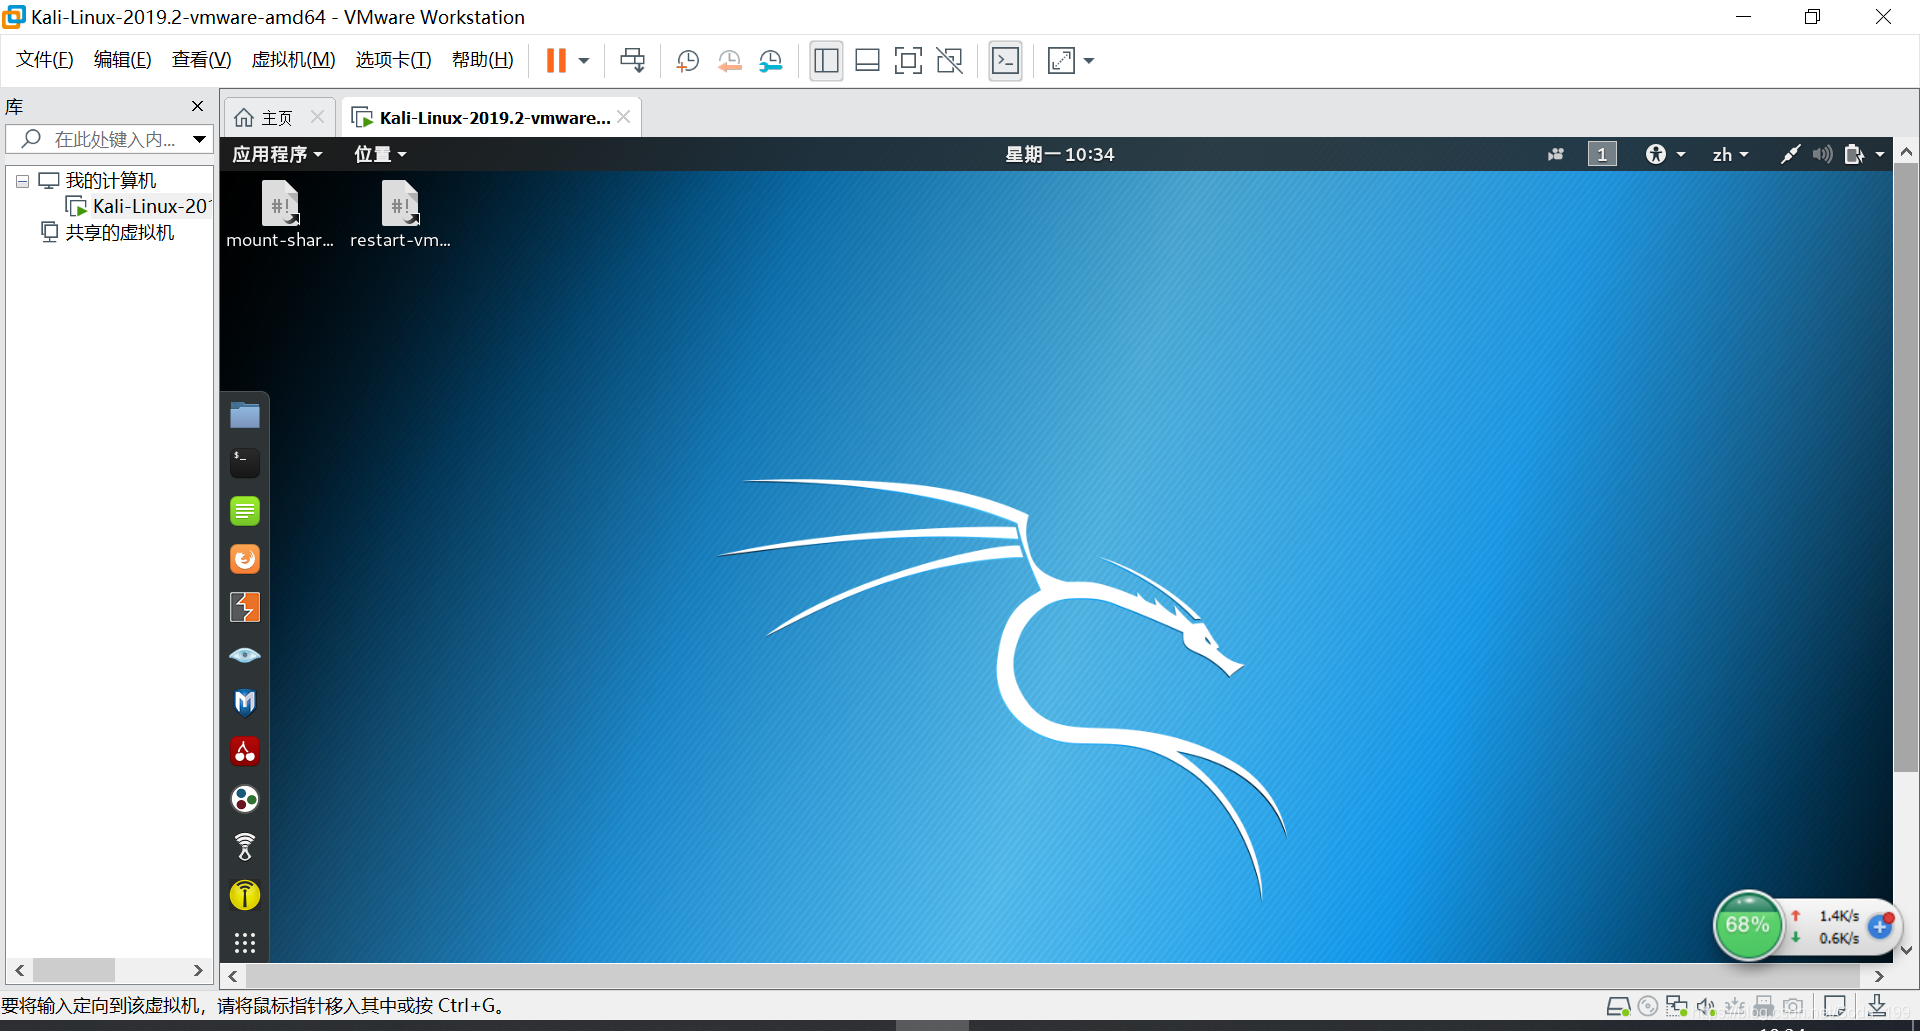This screenshot has height=1031, width=1920.
Task: Close the Kali-Linux-2019.2-vmware tab
Action: click(624, 117)
